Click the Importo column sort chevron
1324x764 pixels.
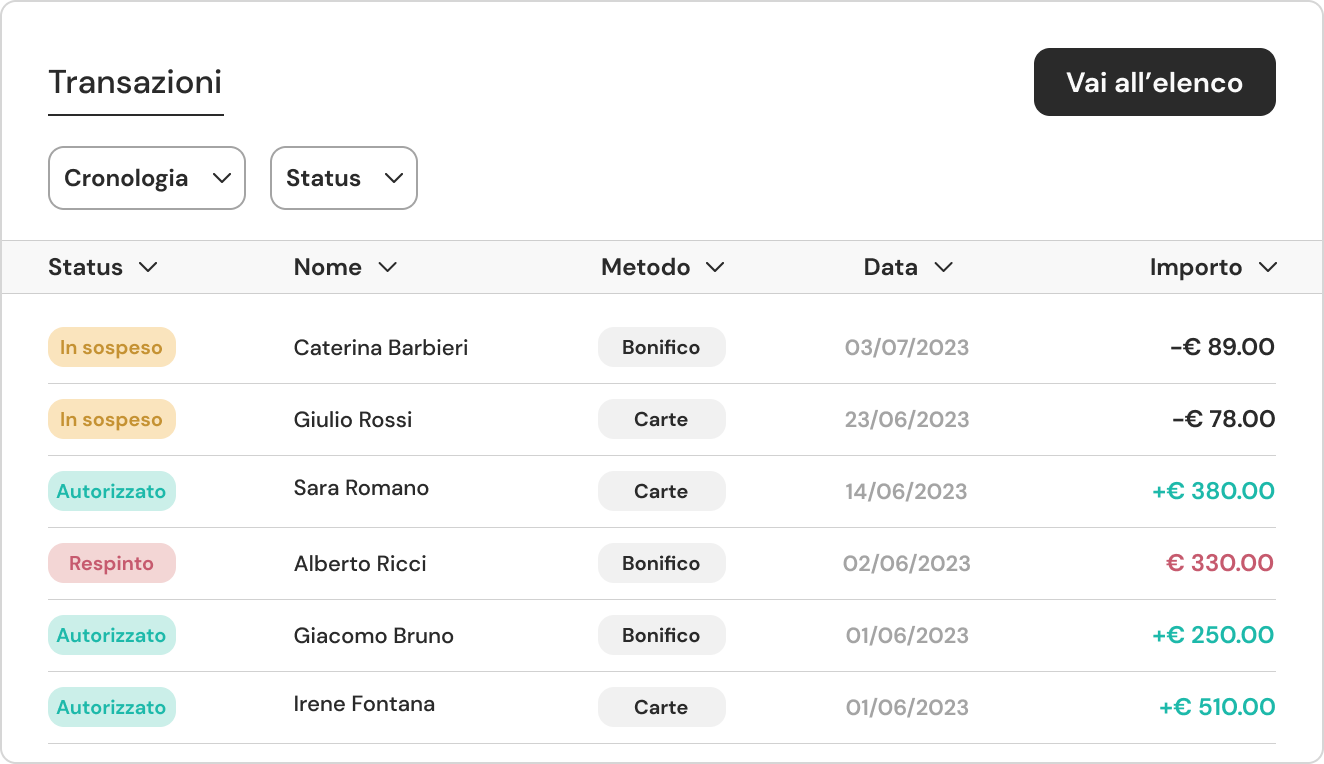click(1267, 267)
